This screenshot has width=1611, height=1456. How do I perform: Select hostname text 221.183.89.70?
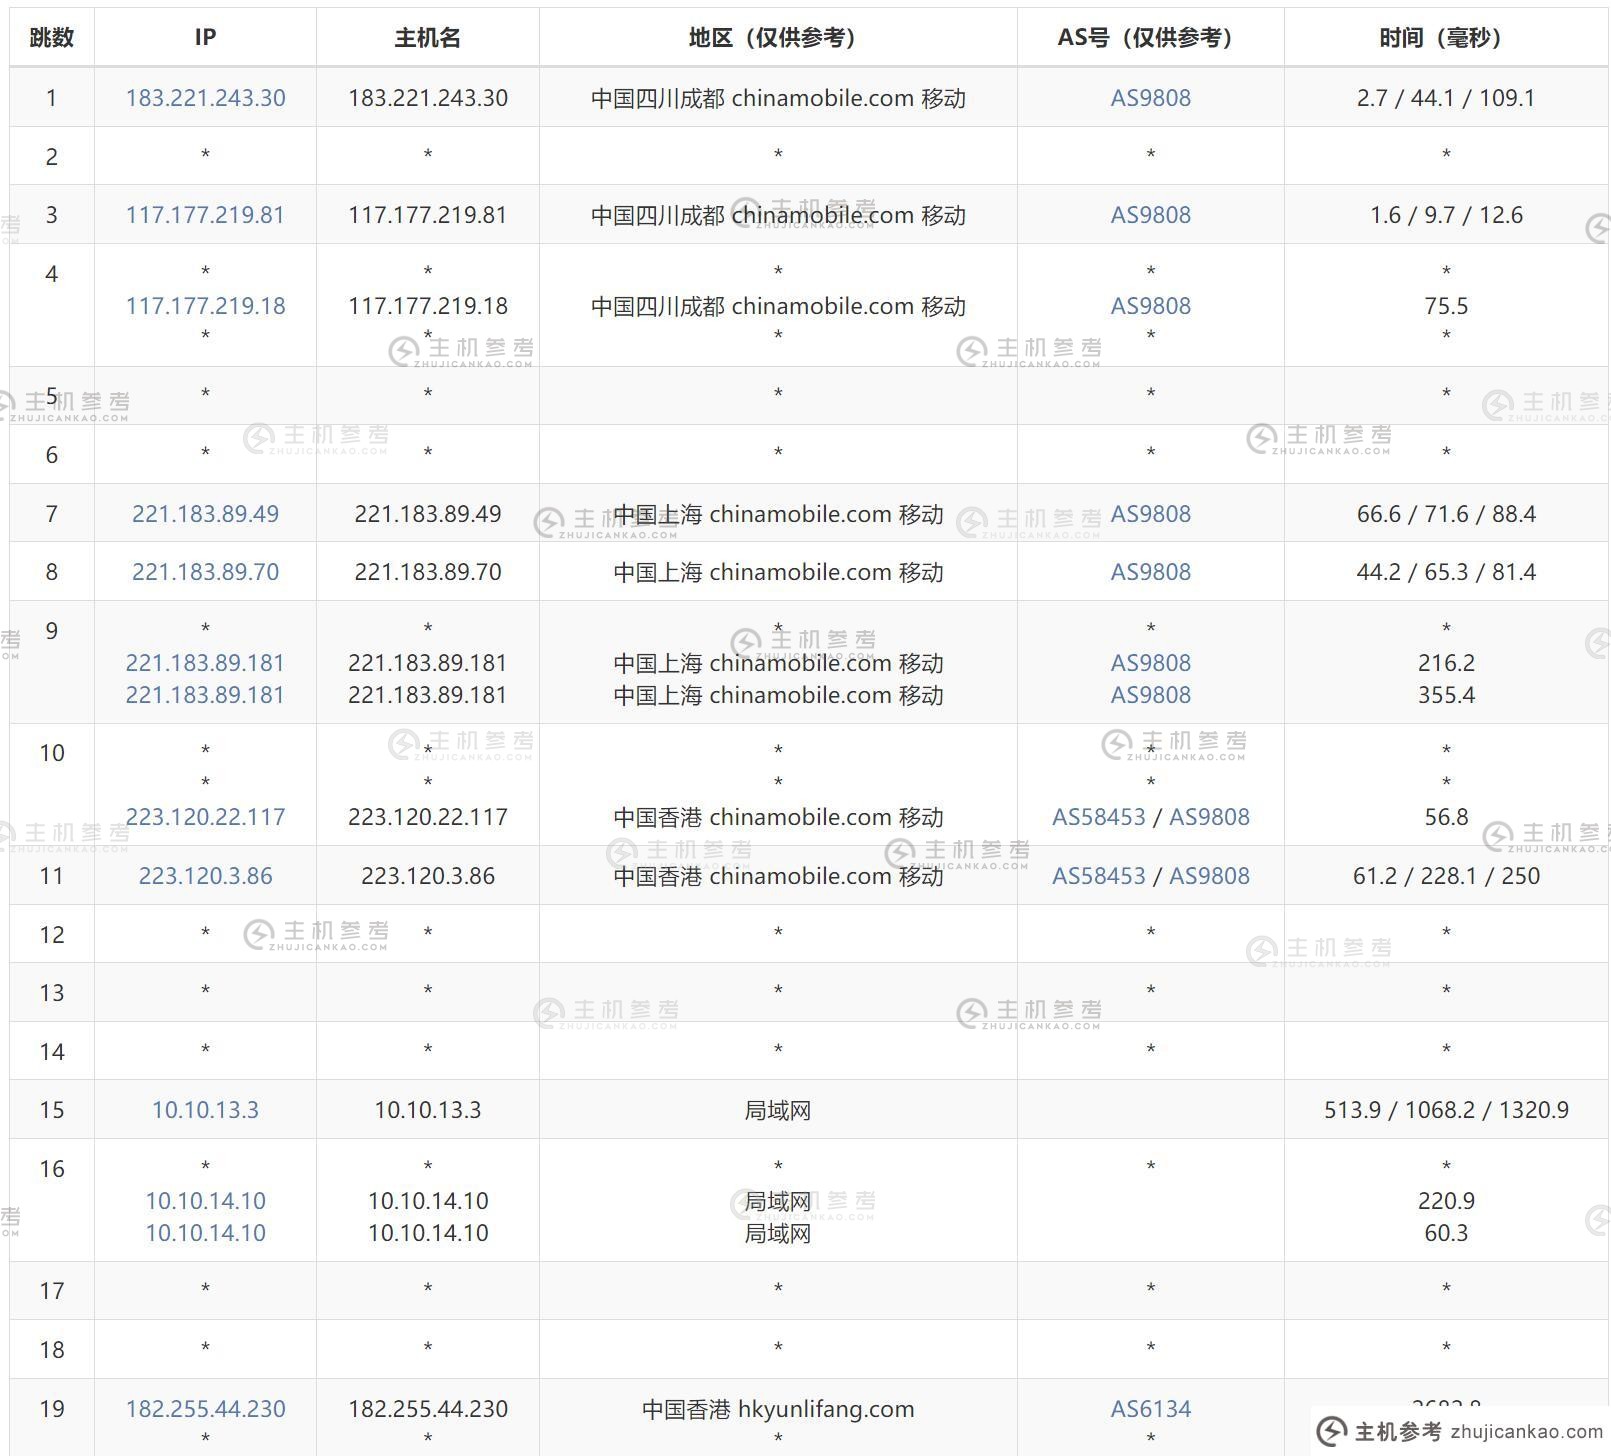pos(428,572)
